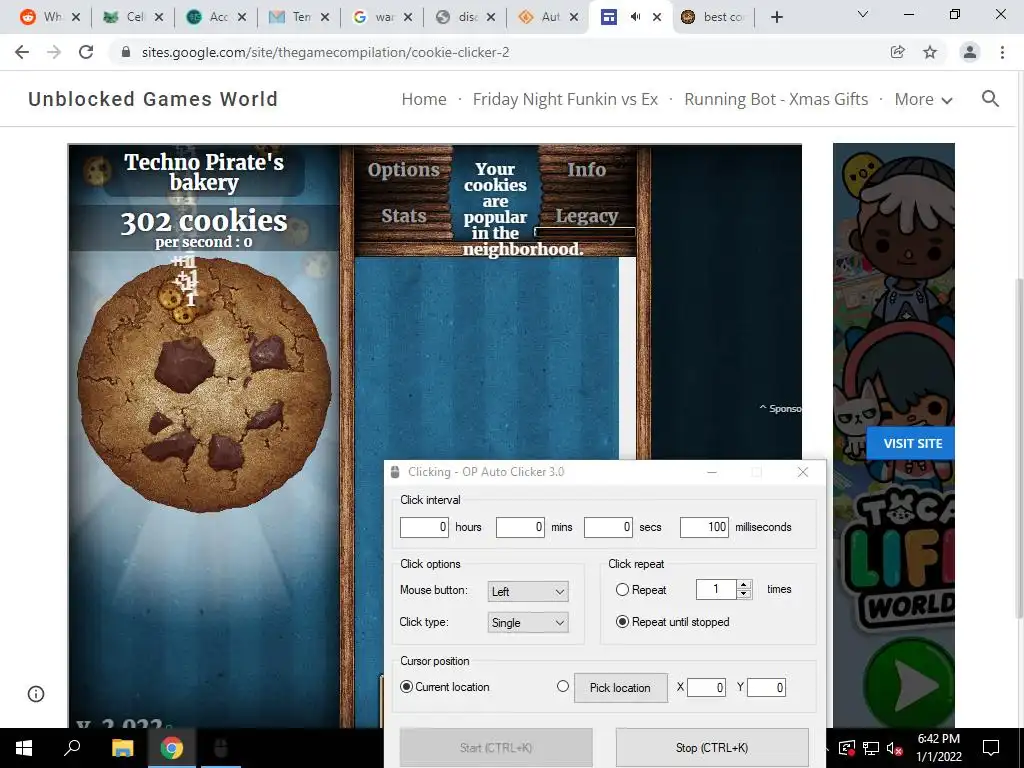Open a new browser tab

(776, 18)
